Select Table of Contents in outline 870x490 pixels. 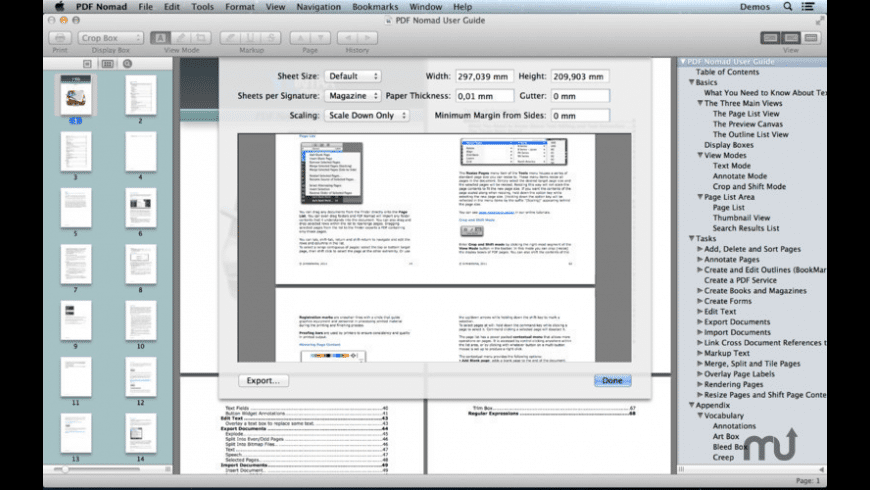[x=727, y=72]
